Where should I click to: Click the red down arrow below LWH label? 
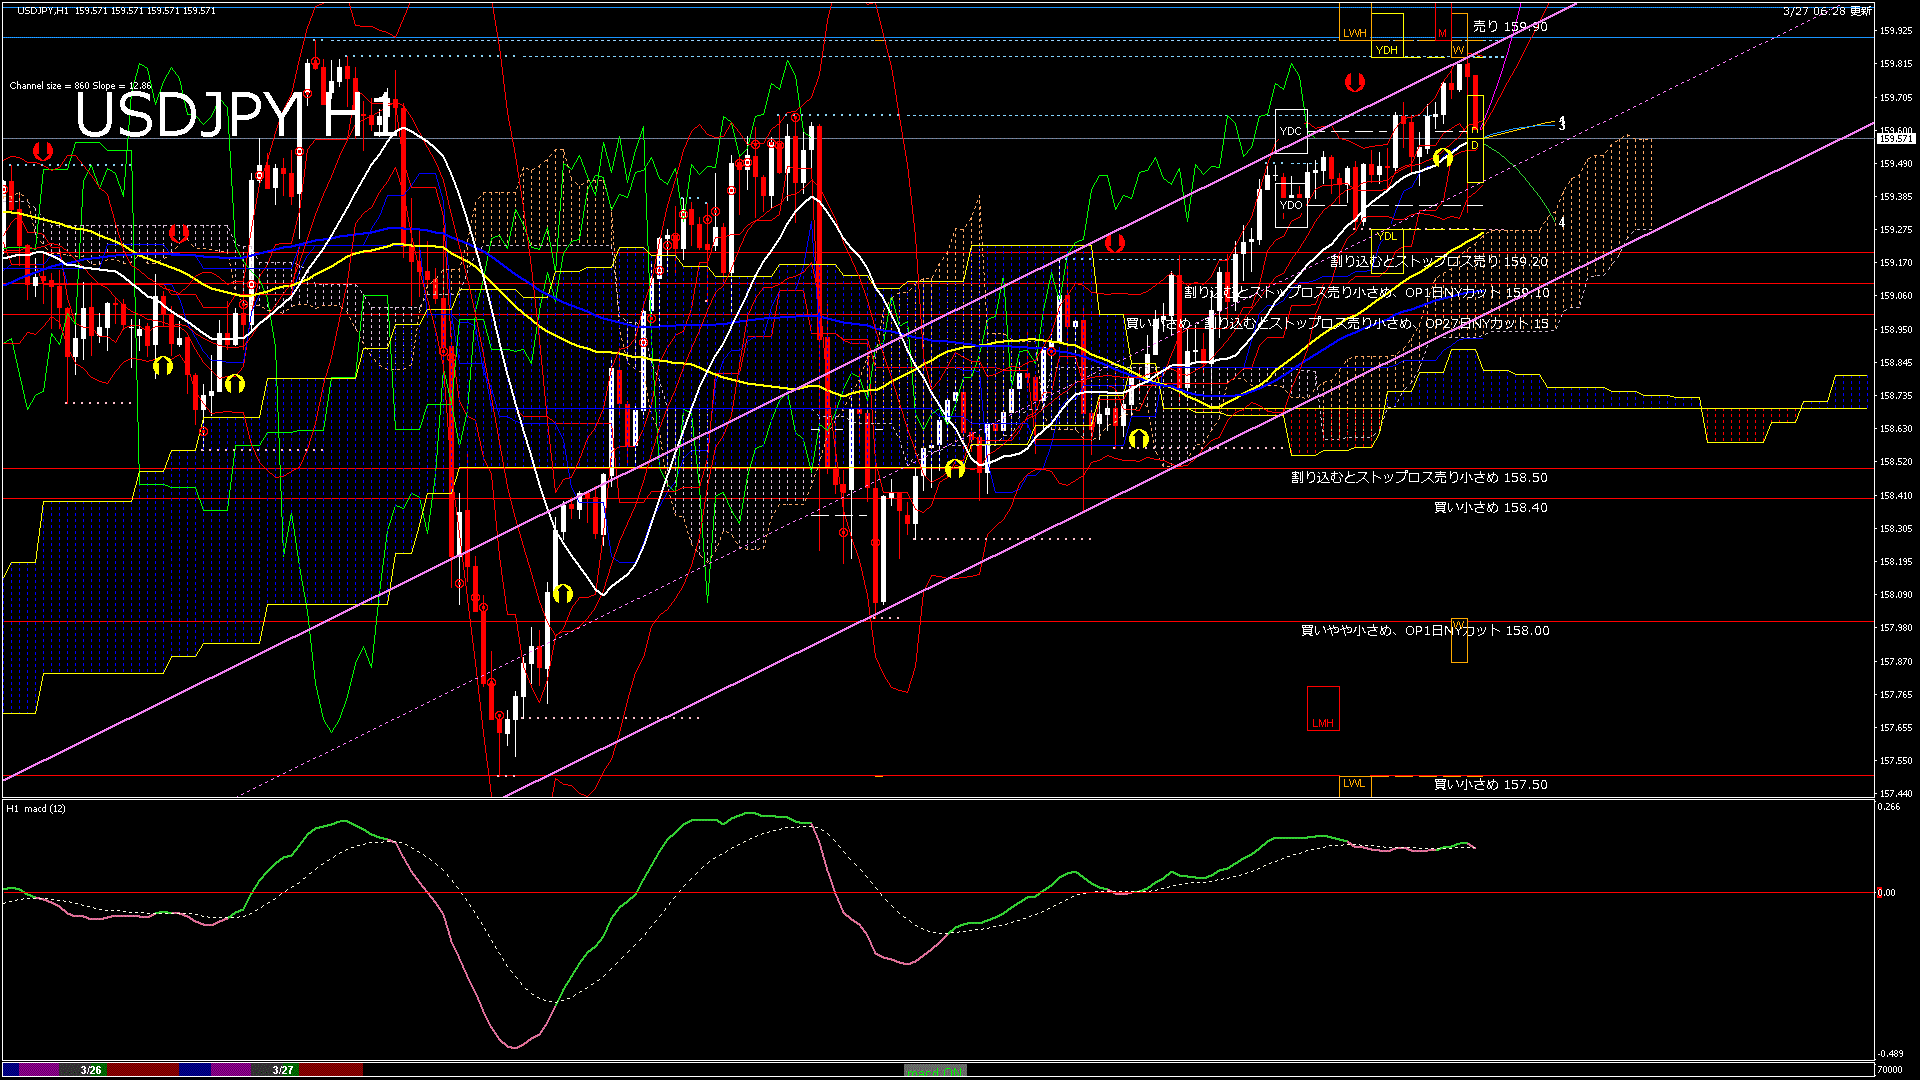(1355, 81)
